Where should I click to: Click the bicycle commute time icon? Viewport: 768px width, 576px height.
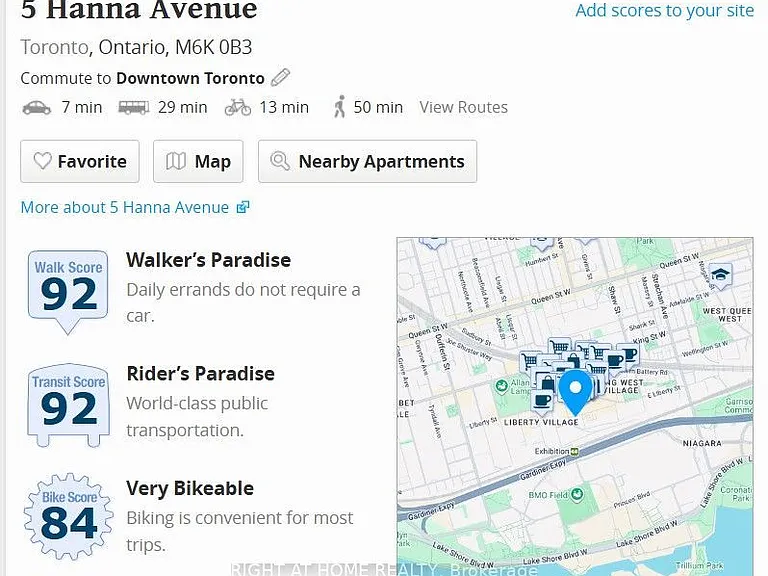238,107
